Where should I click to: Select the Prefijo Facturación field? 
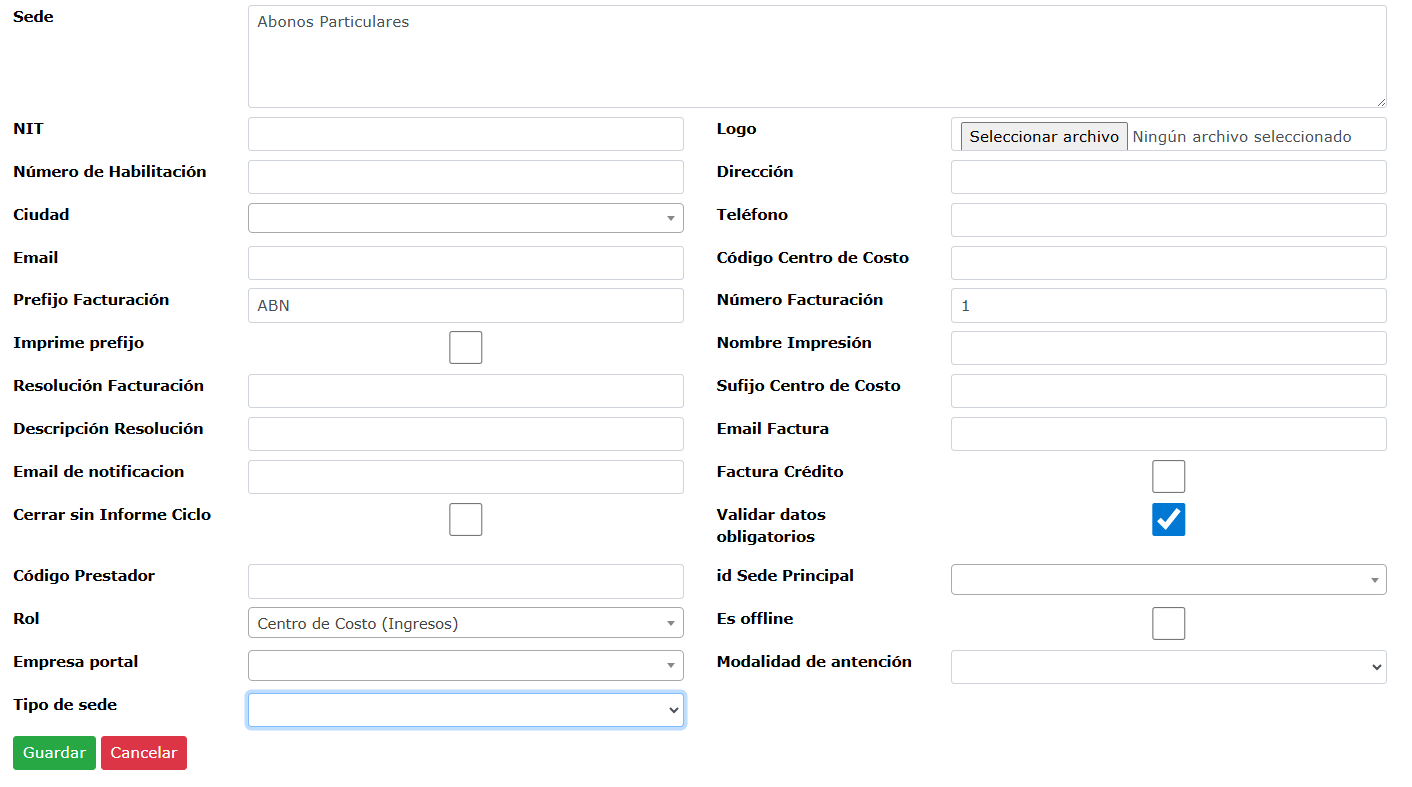pos(466,306)
